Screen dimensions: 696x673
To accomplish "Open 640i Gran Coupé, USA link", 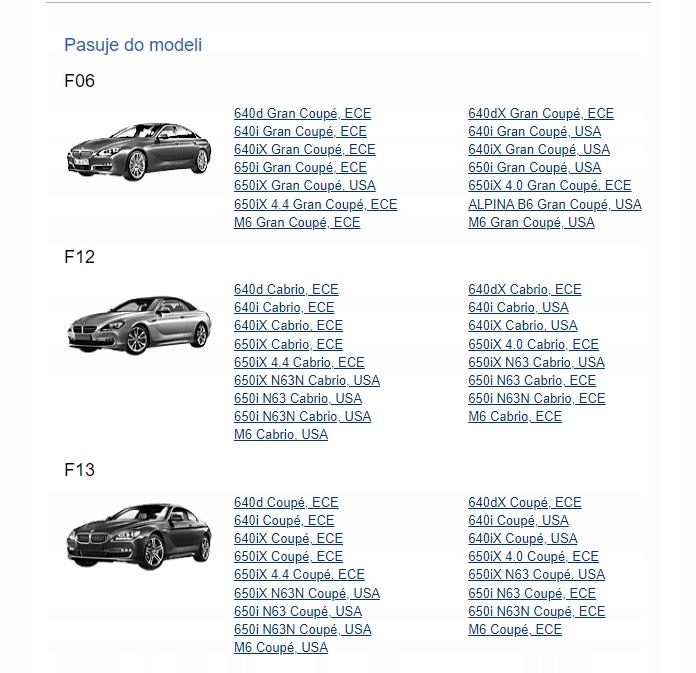I will tap(534, 131).
